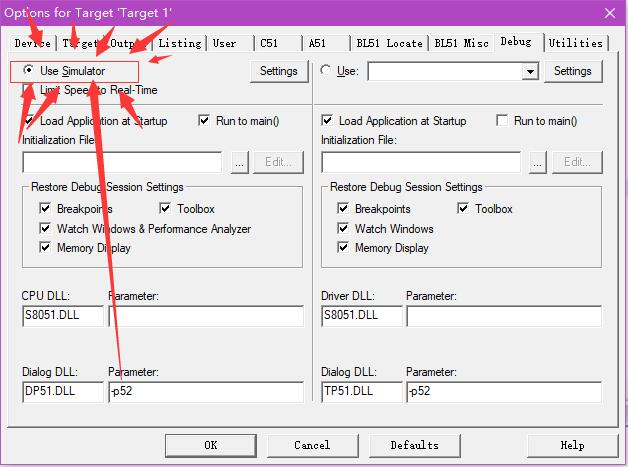The width and height of the screenshot is (628, 467).
Task: Confirm with the OK button
Action: tap(211, 445)
